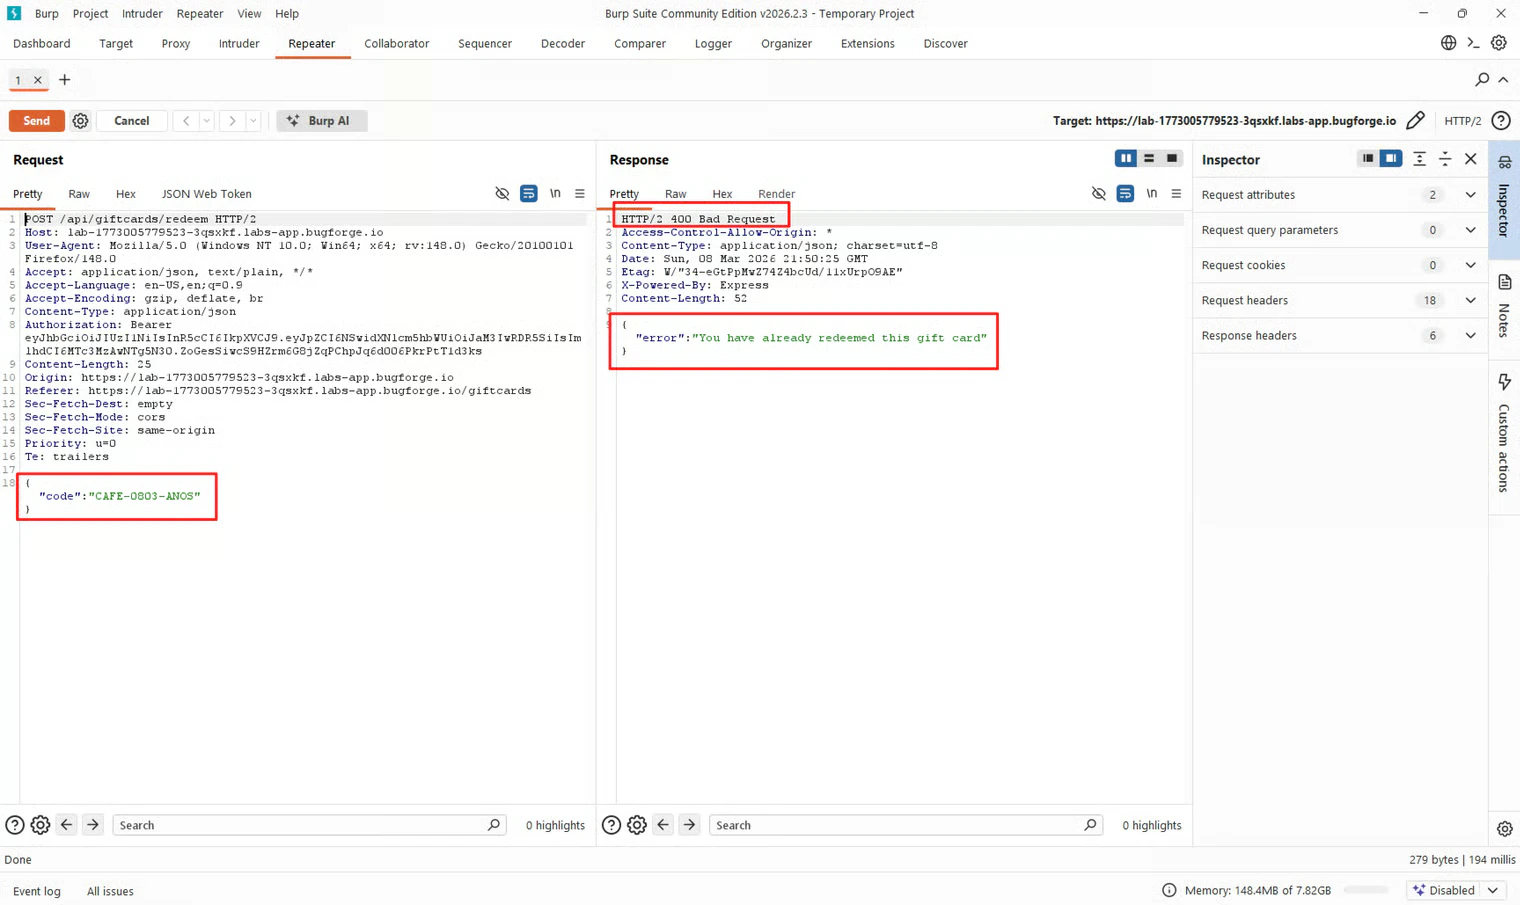Viewport: 1520px width, 905px height.
Task: Switch to tabbed request/response layout
Action: [1172, 158]
